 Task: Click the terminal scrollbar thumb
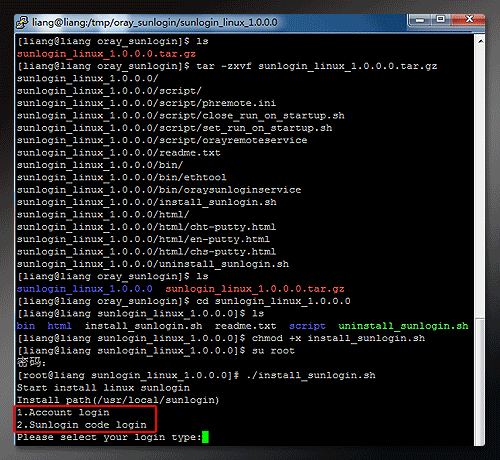click(x=480, y=382)
